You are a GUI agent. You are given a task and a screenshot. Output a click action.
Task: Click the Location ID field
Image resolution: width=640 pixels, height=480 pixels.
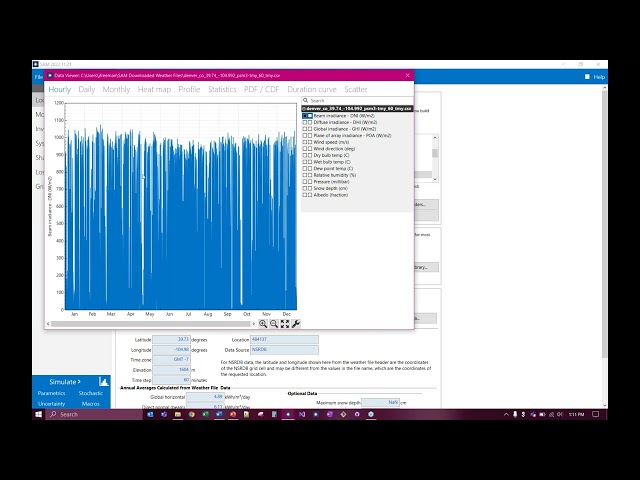click(x=284, y=340)
